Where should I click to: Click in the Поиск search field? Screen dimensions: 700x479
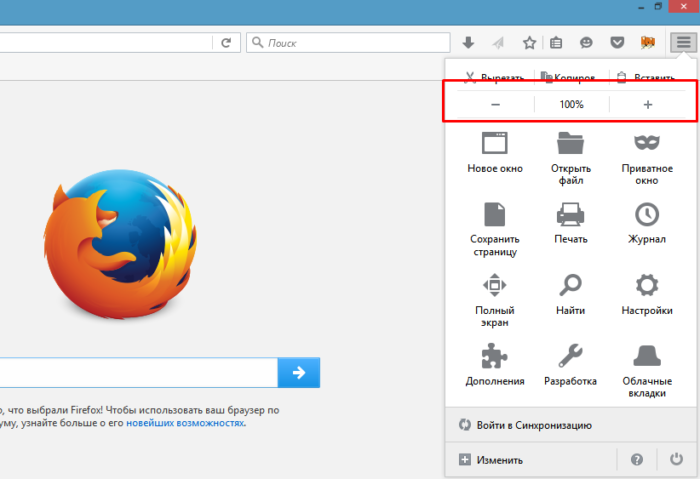[x=348, y=43]
